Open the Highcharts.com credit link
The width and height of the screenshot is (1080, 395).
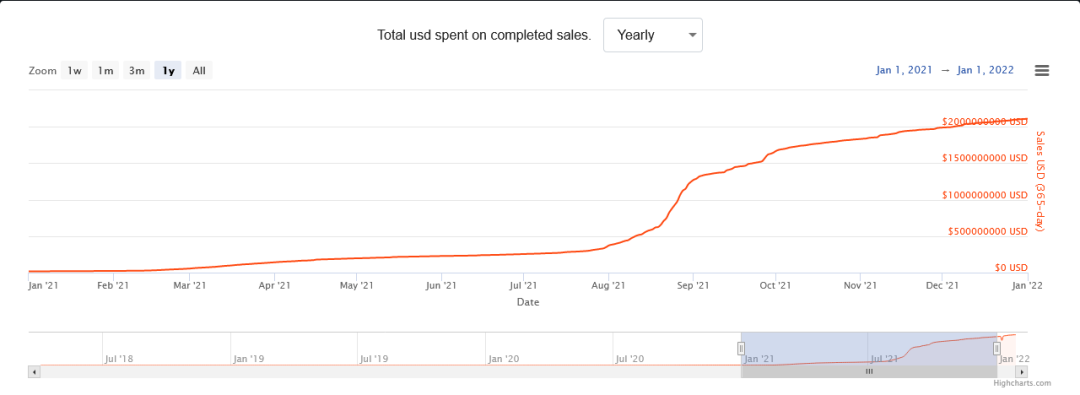click(1021, 383)
